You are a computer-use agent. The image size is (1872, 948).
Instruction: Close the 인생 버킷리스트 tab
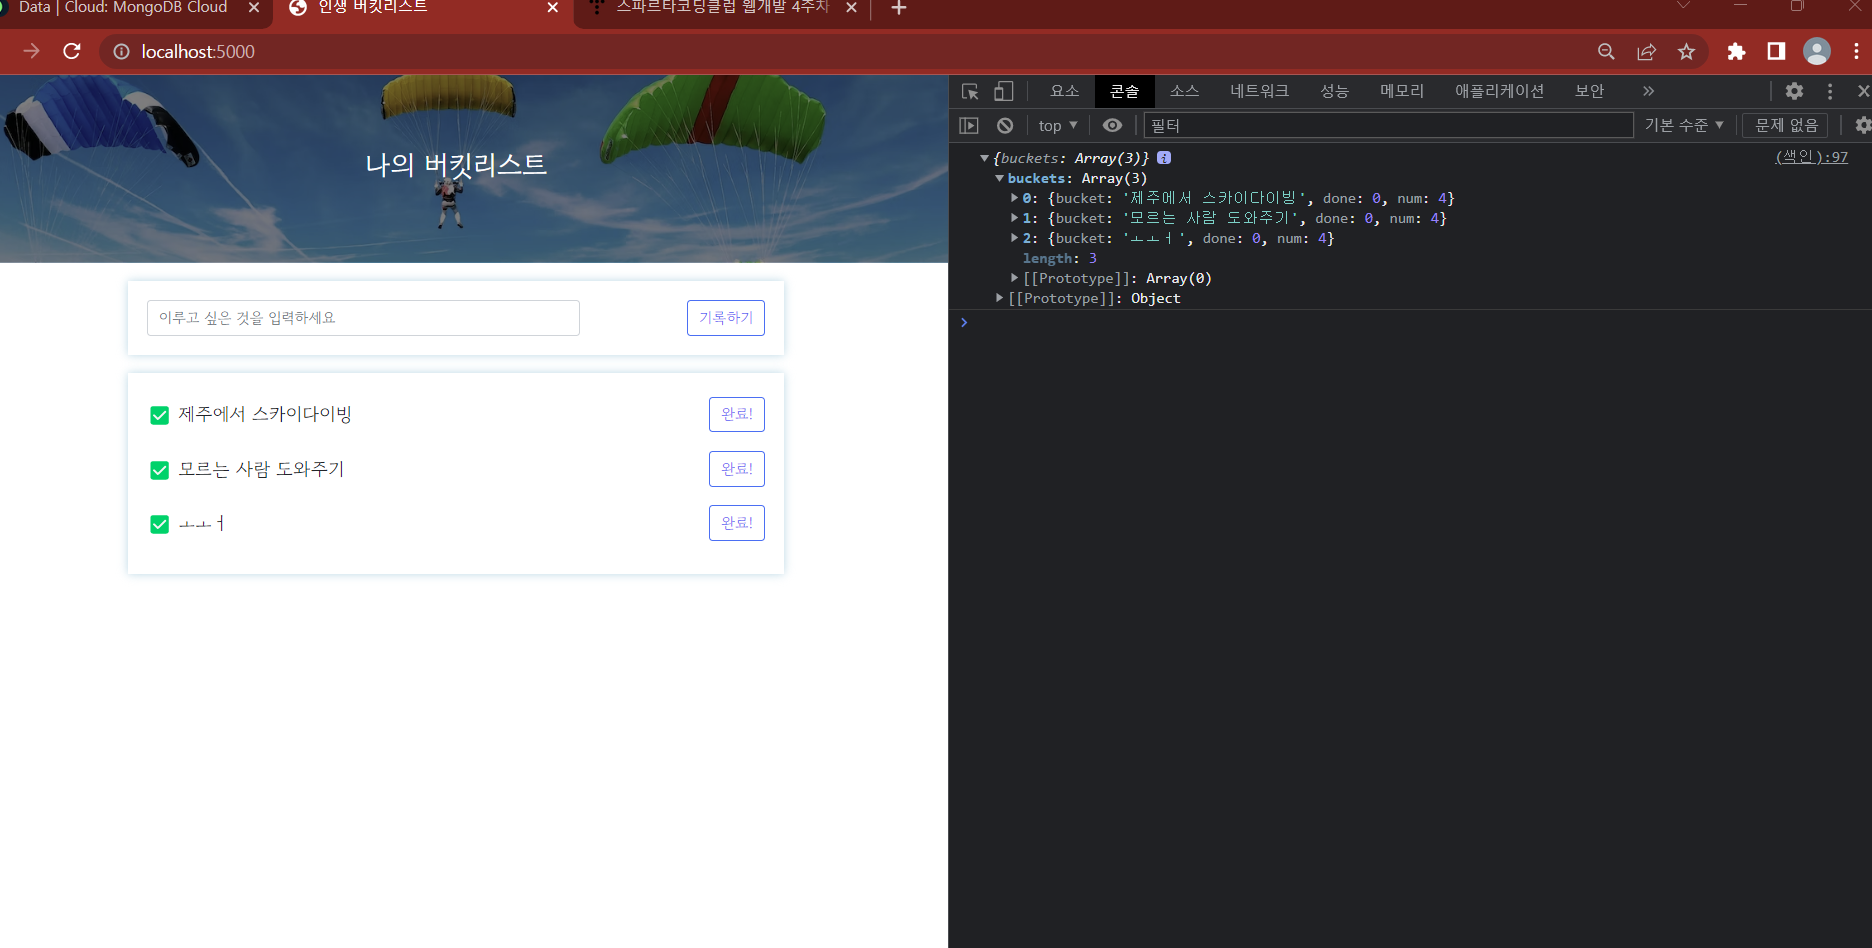coord(553,8)
